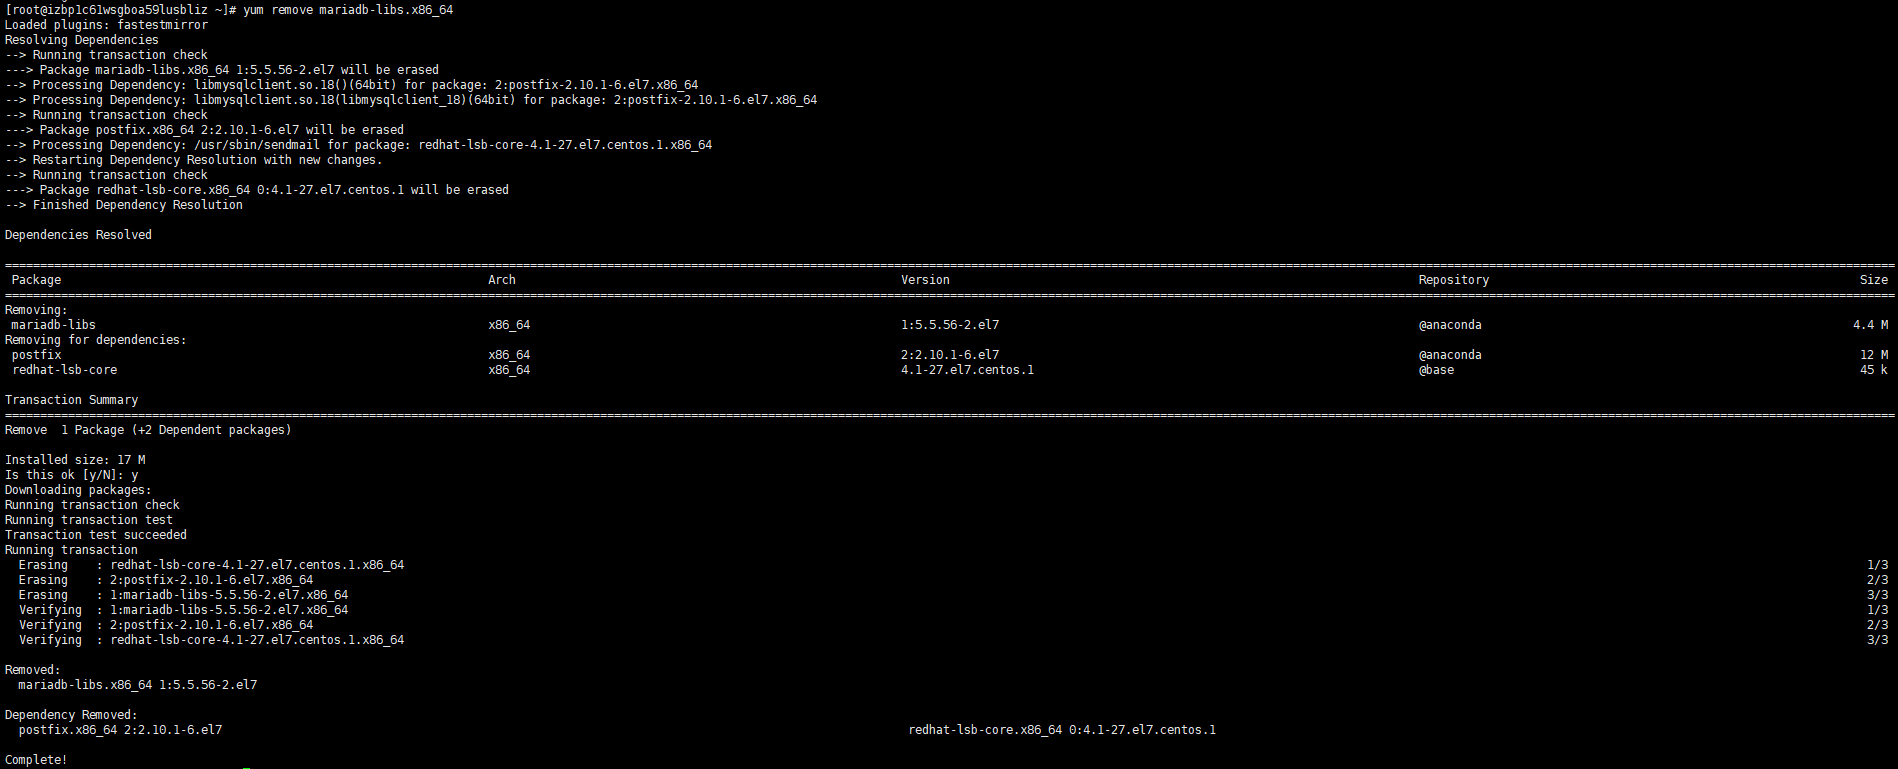Click the 'Repository' column header
This screenshot has height=769, width=1898.
point(1453,280)
